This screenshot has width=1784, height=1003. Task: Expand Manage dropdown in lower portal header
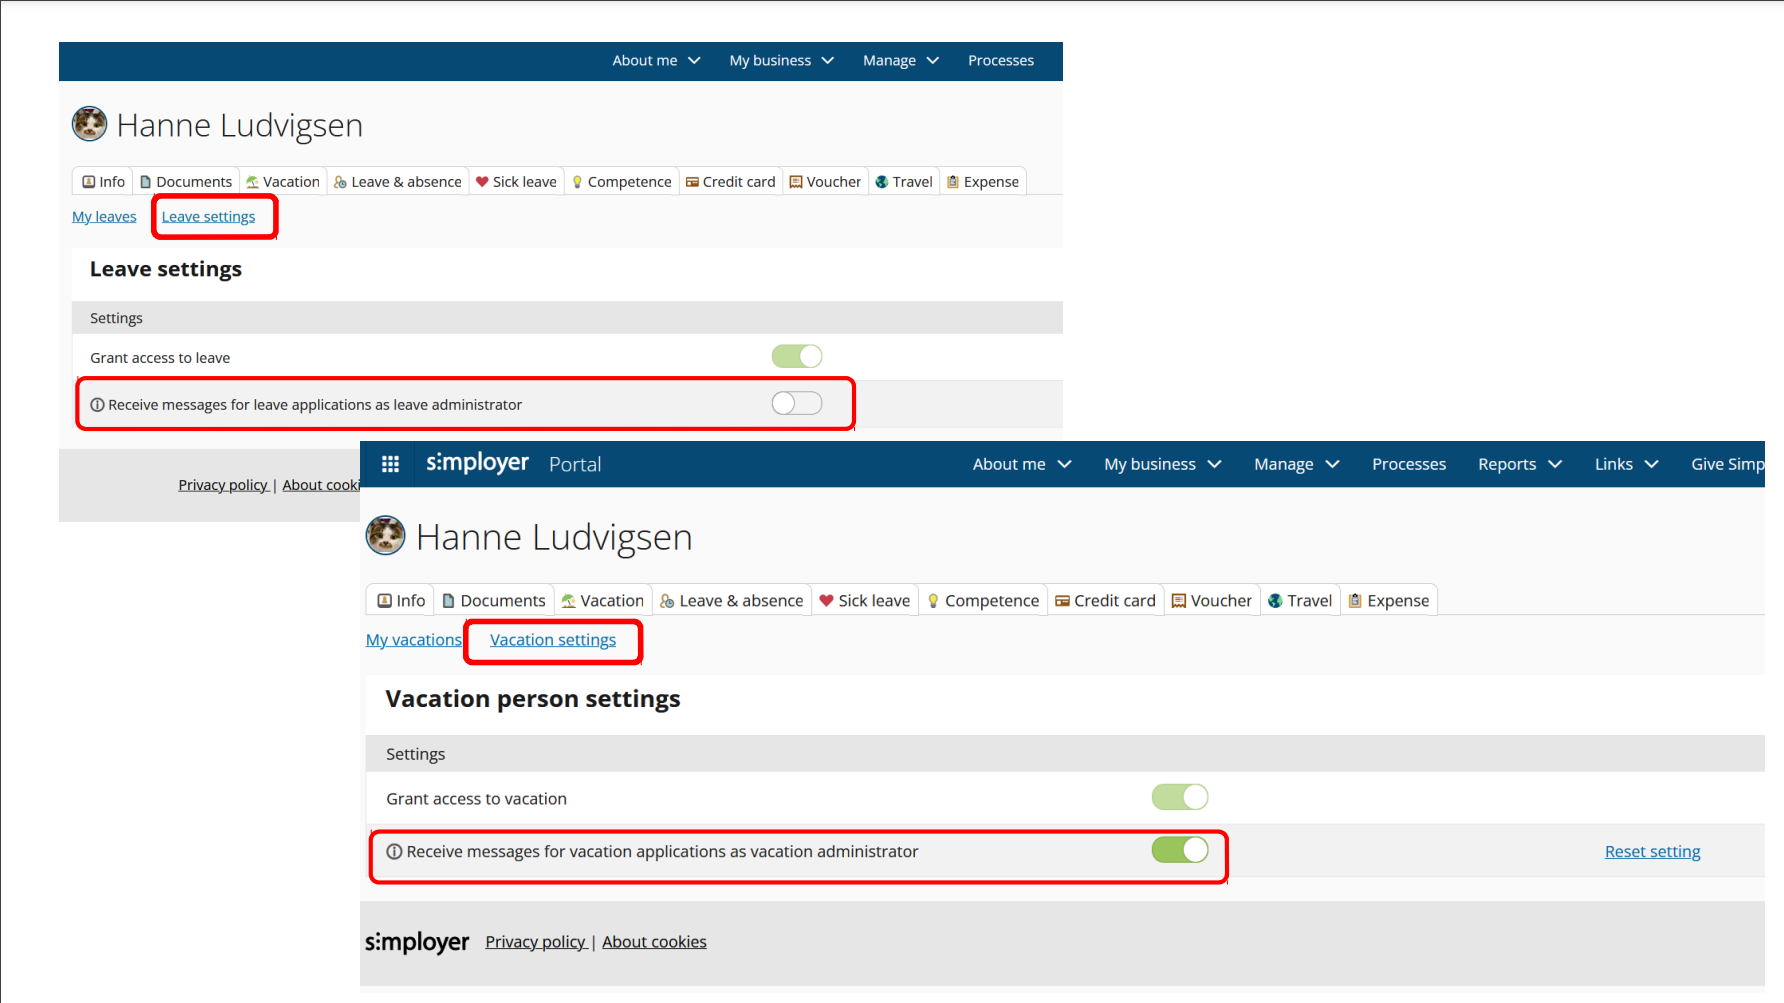pyautogui.click(x=1296, y=464)
